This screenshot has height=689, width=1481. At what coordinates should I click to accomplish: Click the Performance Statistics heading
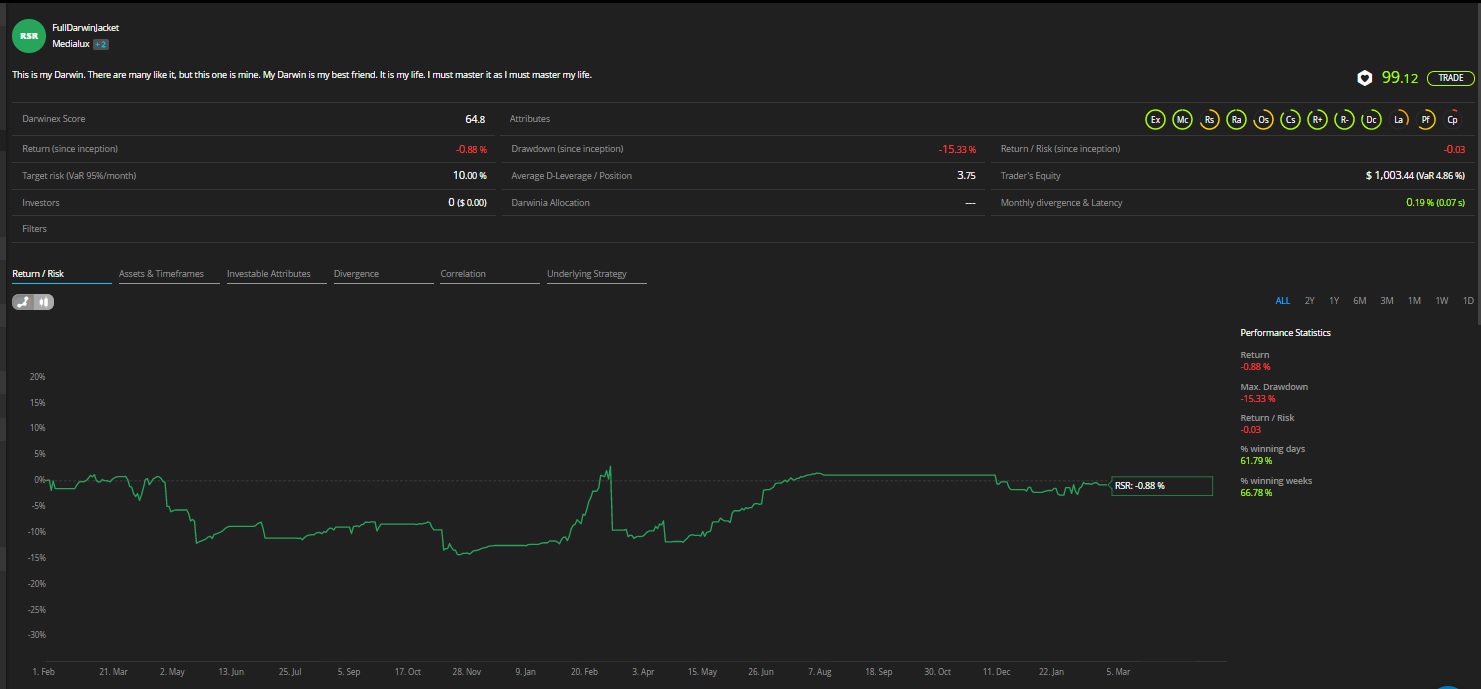[1285, 333]
